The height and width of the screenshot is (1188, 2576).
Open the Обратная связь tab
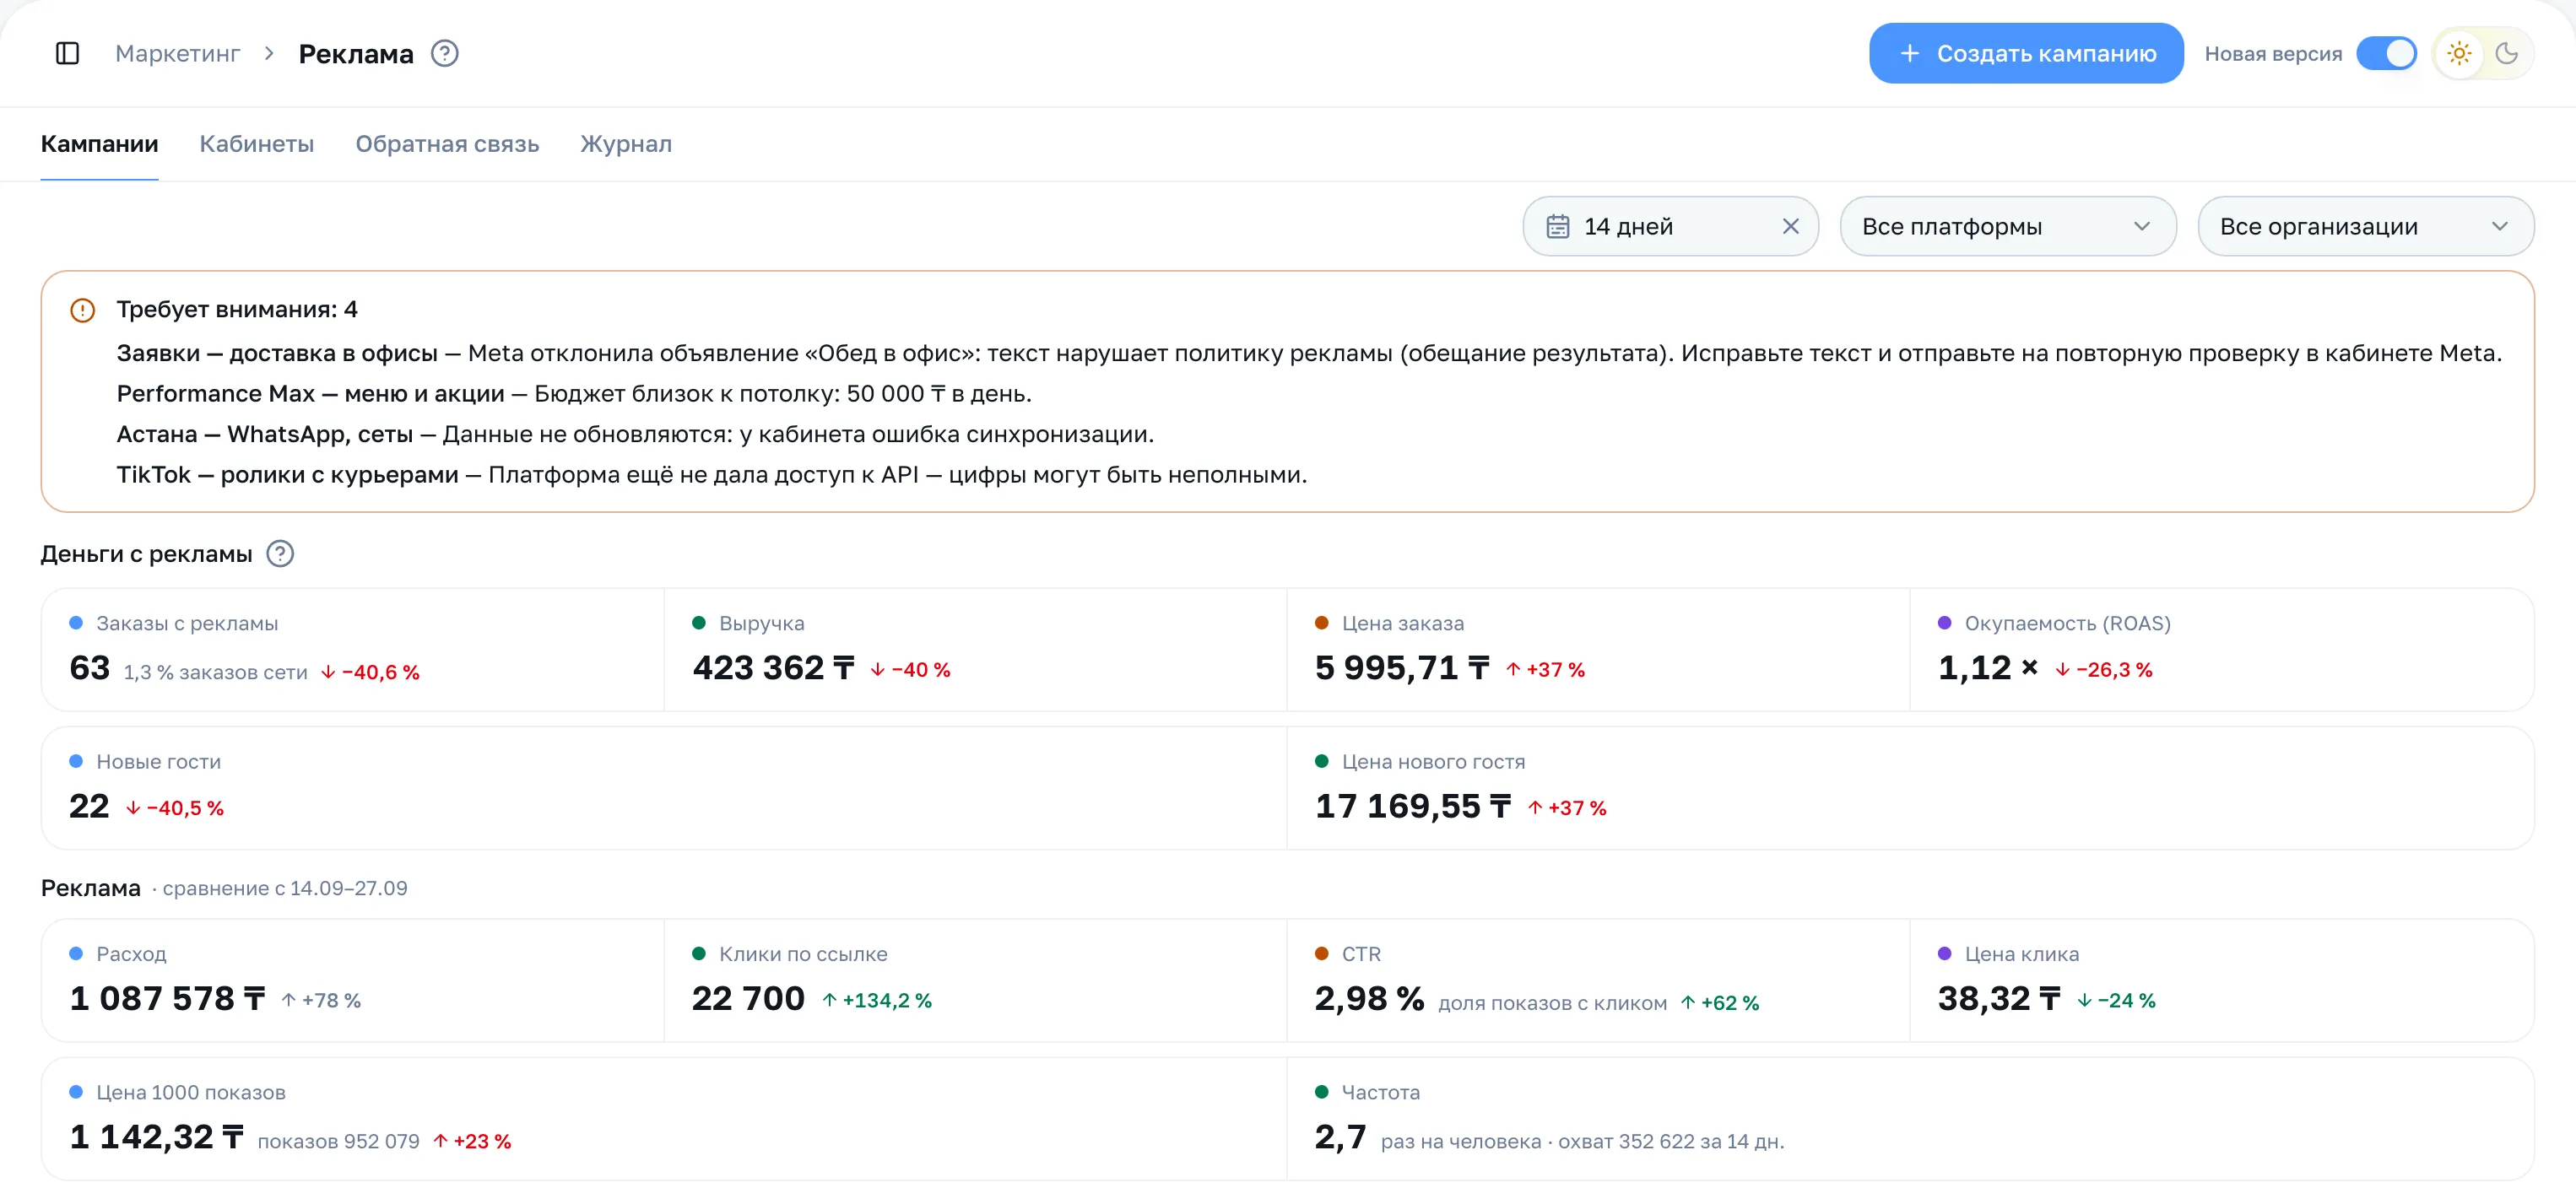447,143
